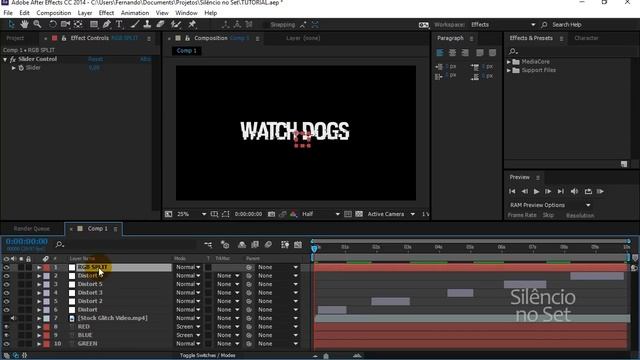The height and width of the screenshot is (360, 640).
Task: Click the timeline layer search icon
Action: pyautogui.click(x=60, y=244)
